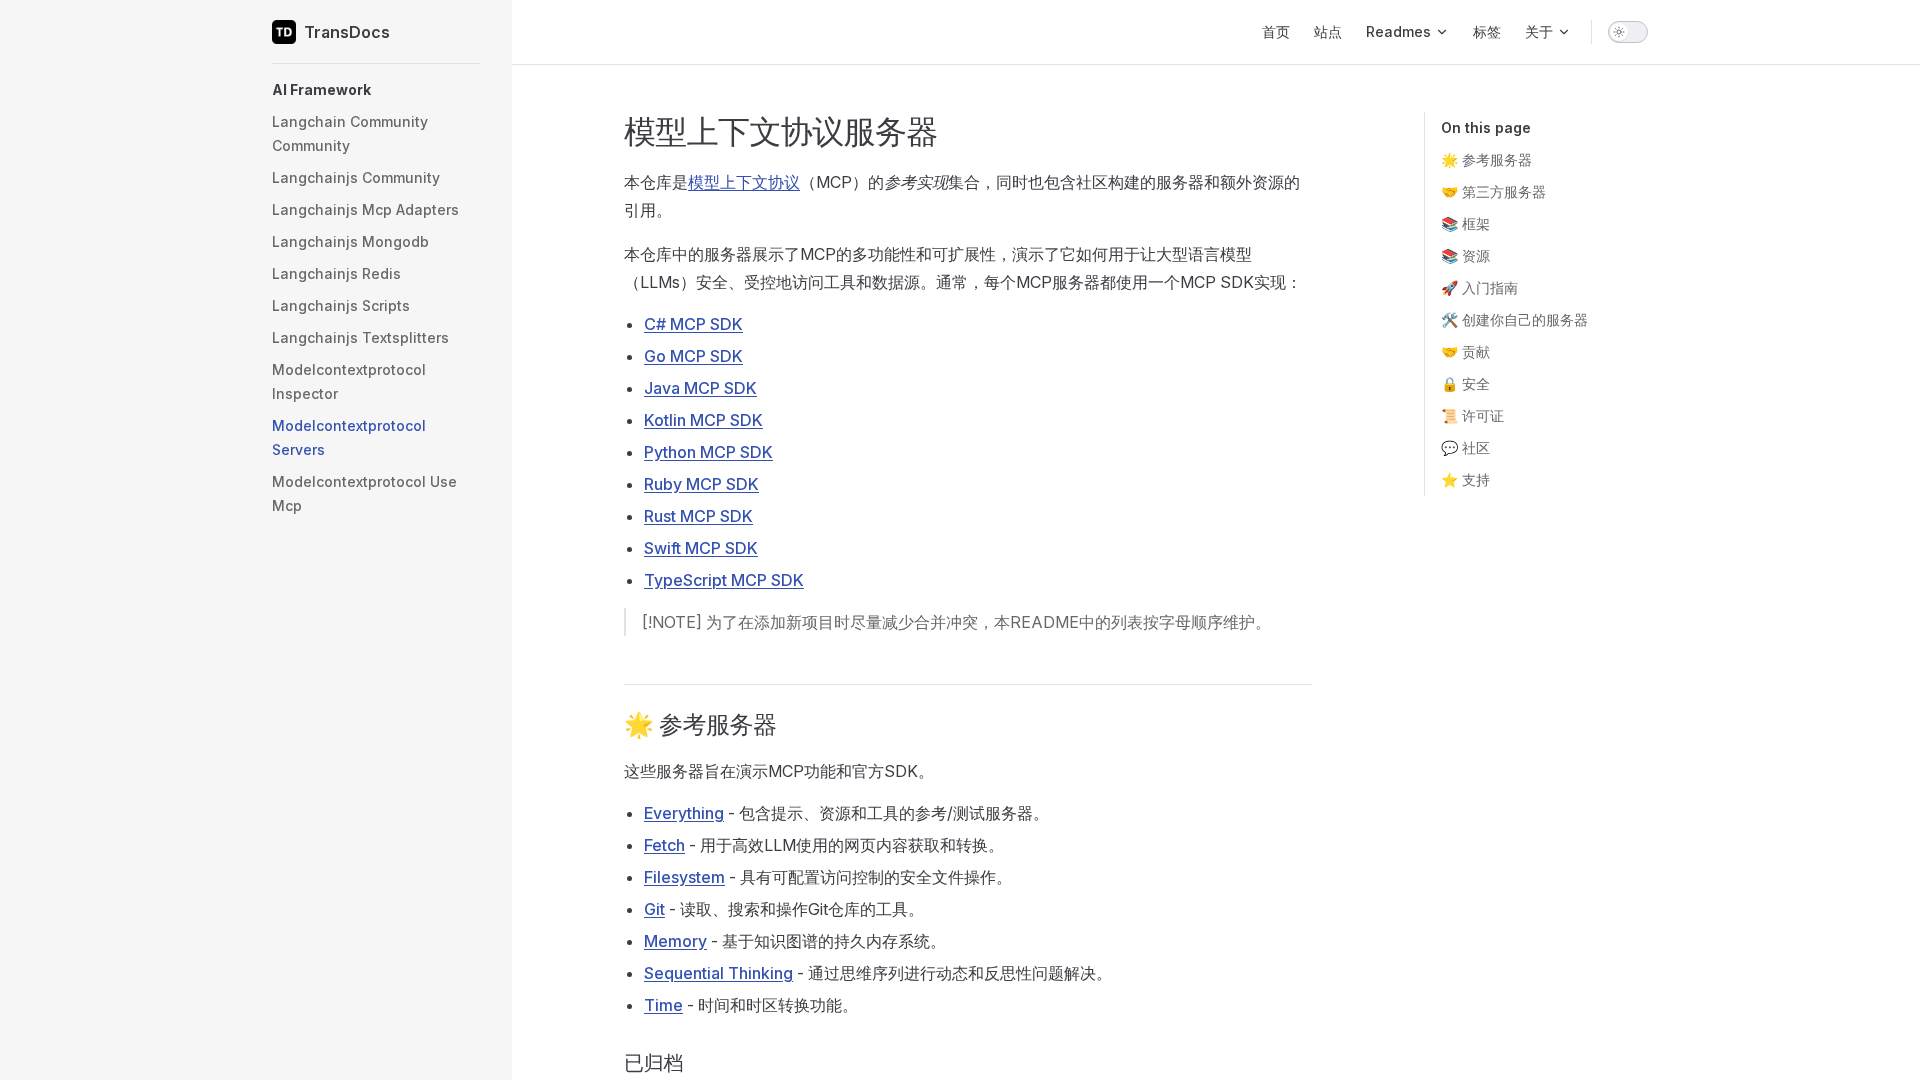Open the 标签 navigation item
Image resolution: width=1920 pixels, height=1080 pixels.
click(x=1486, y=32)
